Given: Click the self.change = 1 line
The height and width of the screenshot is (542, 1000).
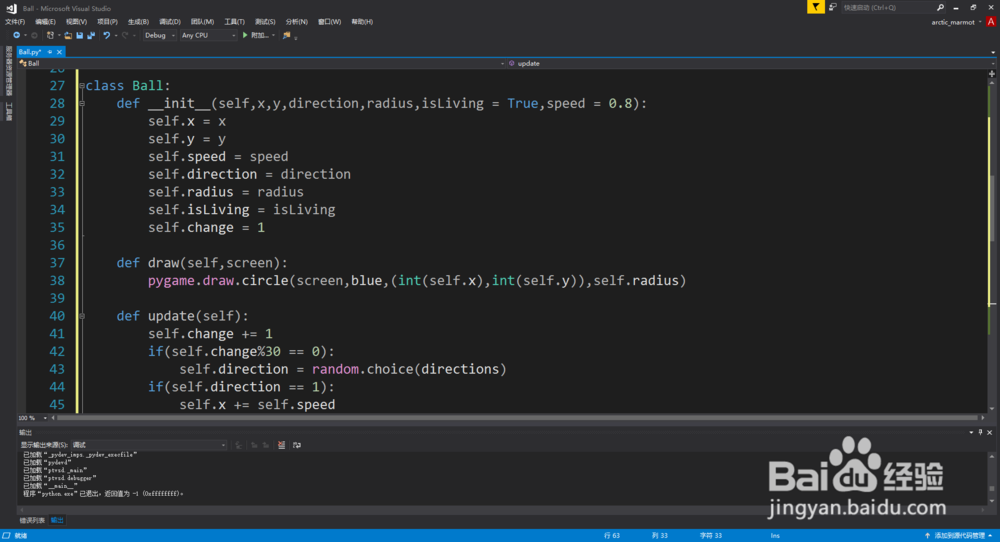Looking at the screenshot, I should (x=207, y=228).
